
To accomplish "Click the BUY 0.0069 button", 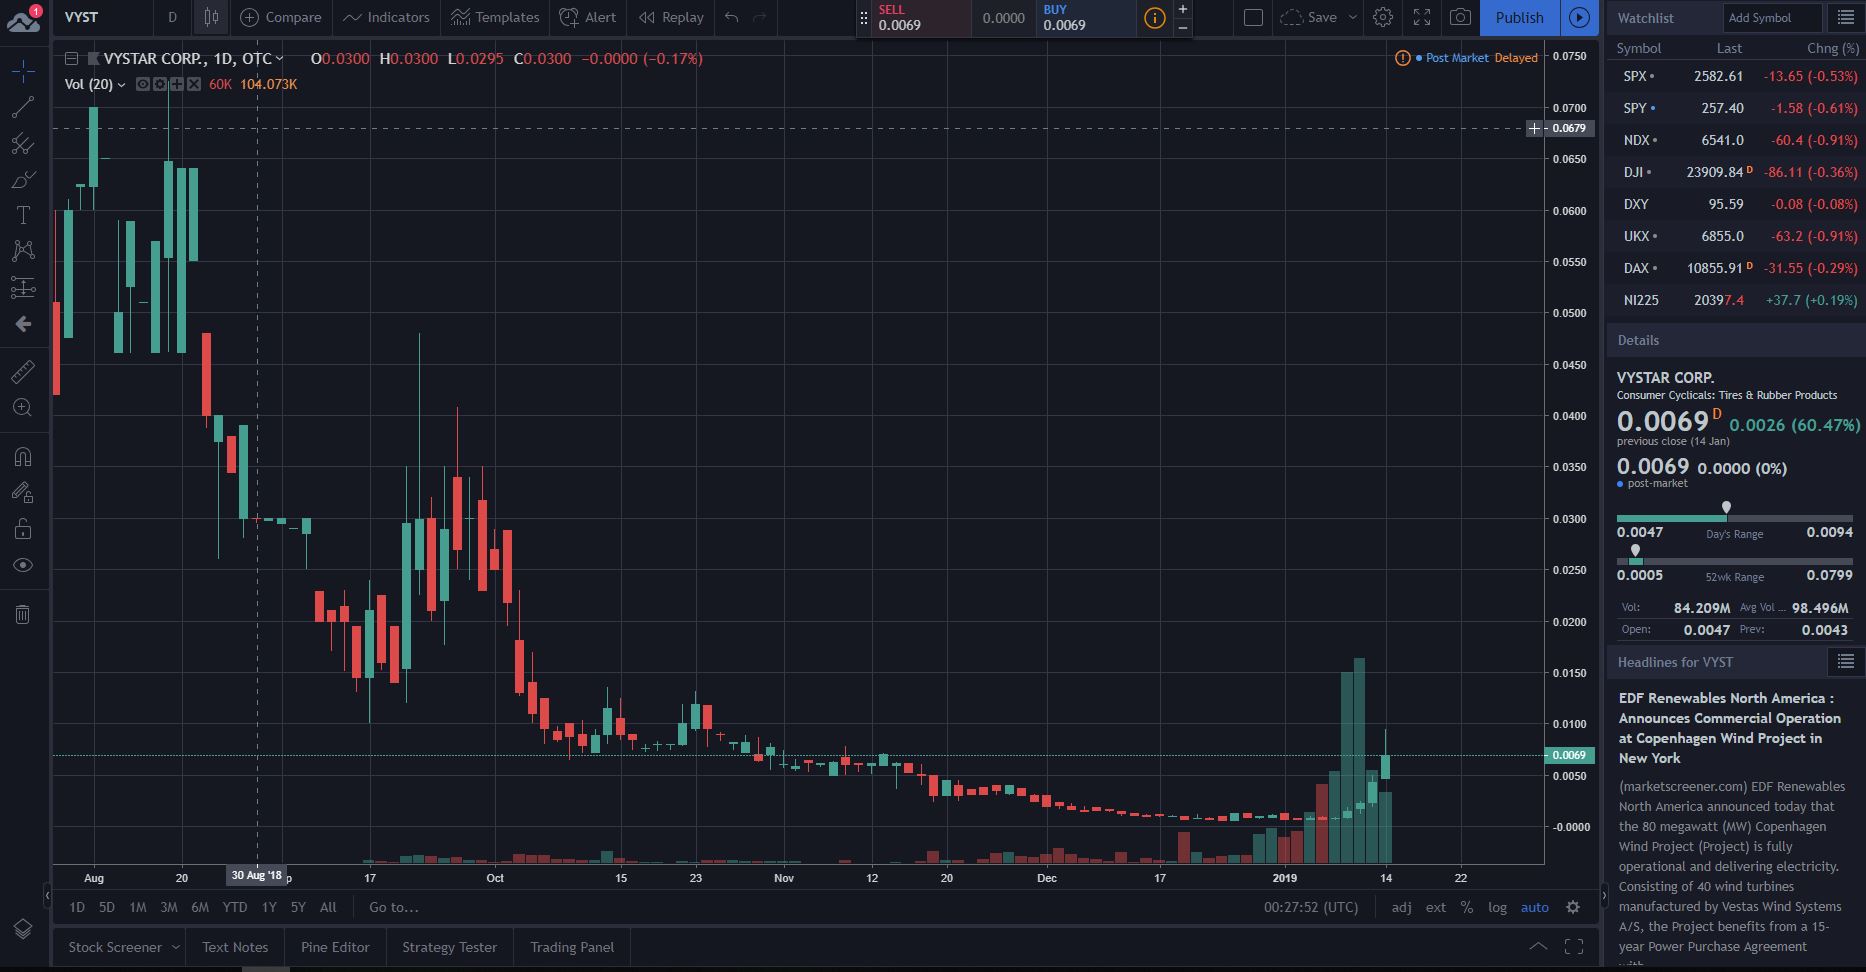I will pyautogui.click(x=1085, y=18).
